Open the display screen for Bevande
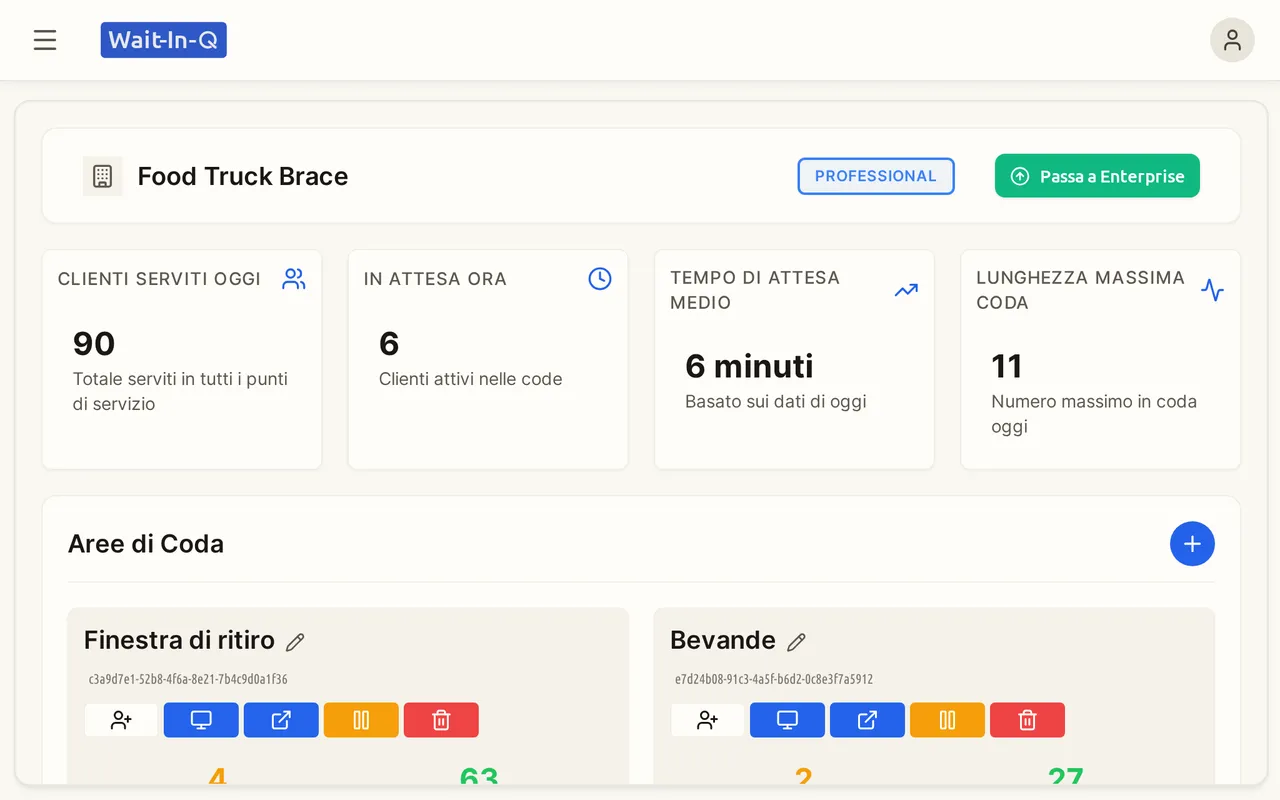This screenshot has height=800, width=1280. (x=787, y=720)
